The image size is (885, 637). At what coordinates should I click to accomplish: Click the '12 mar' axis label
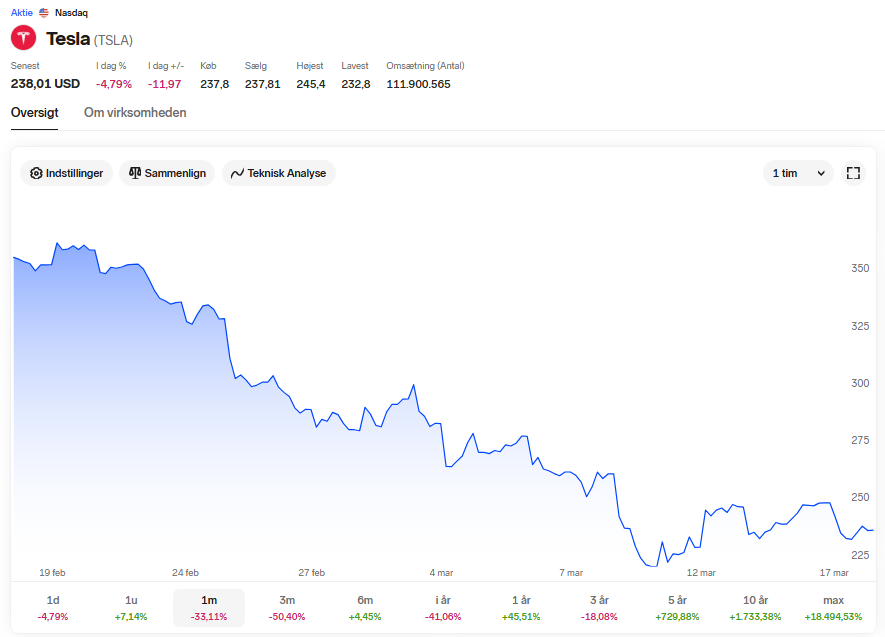tap(701, 573)
